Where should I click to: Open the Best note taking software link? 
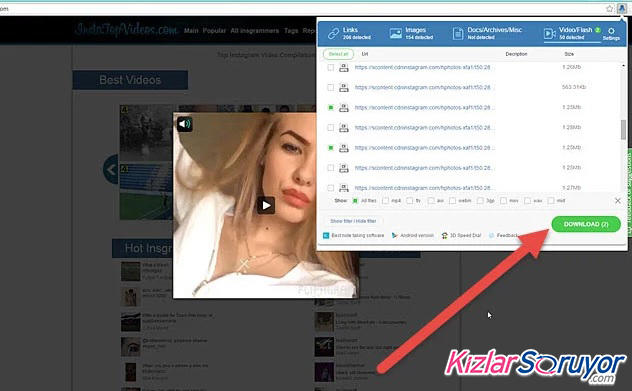pyautogui.click(x=354, y=235)
